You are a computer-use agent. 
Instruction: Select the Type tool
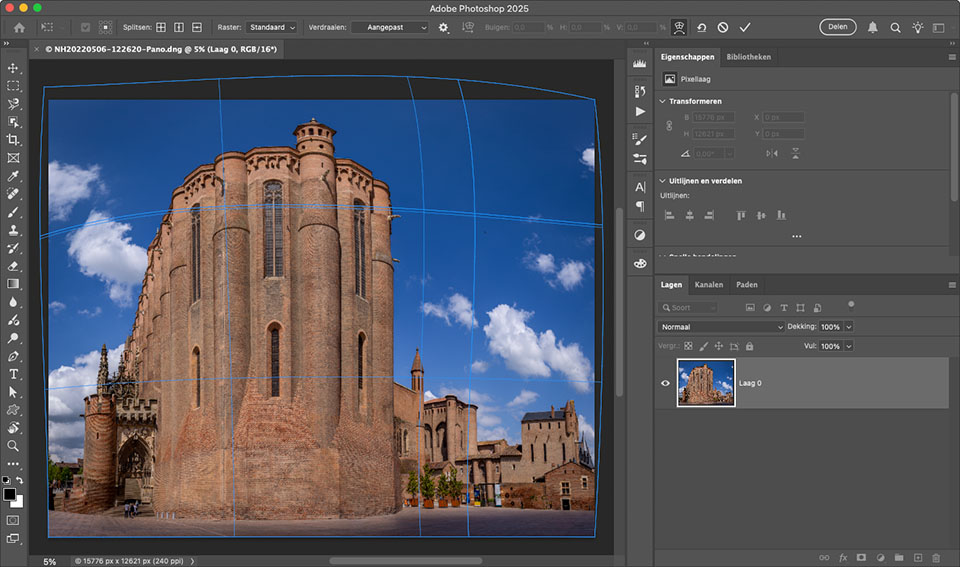click(x=13, y=374)
